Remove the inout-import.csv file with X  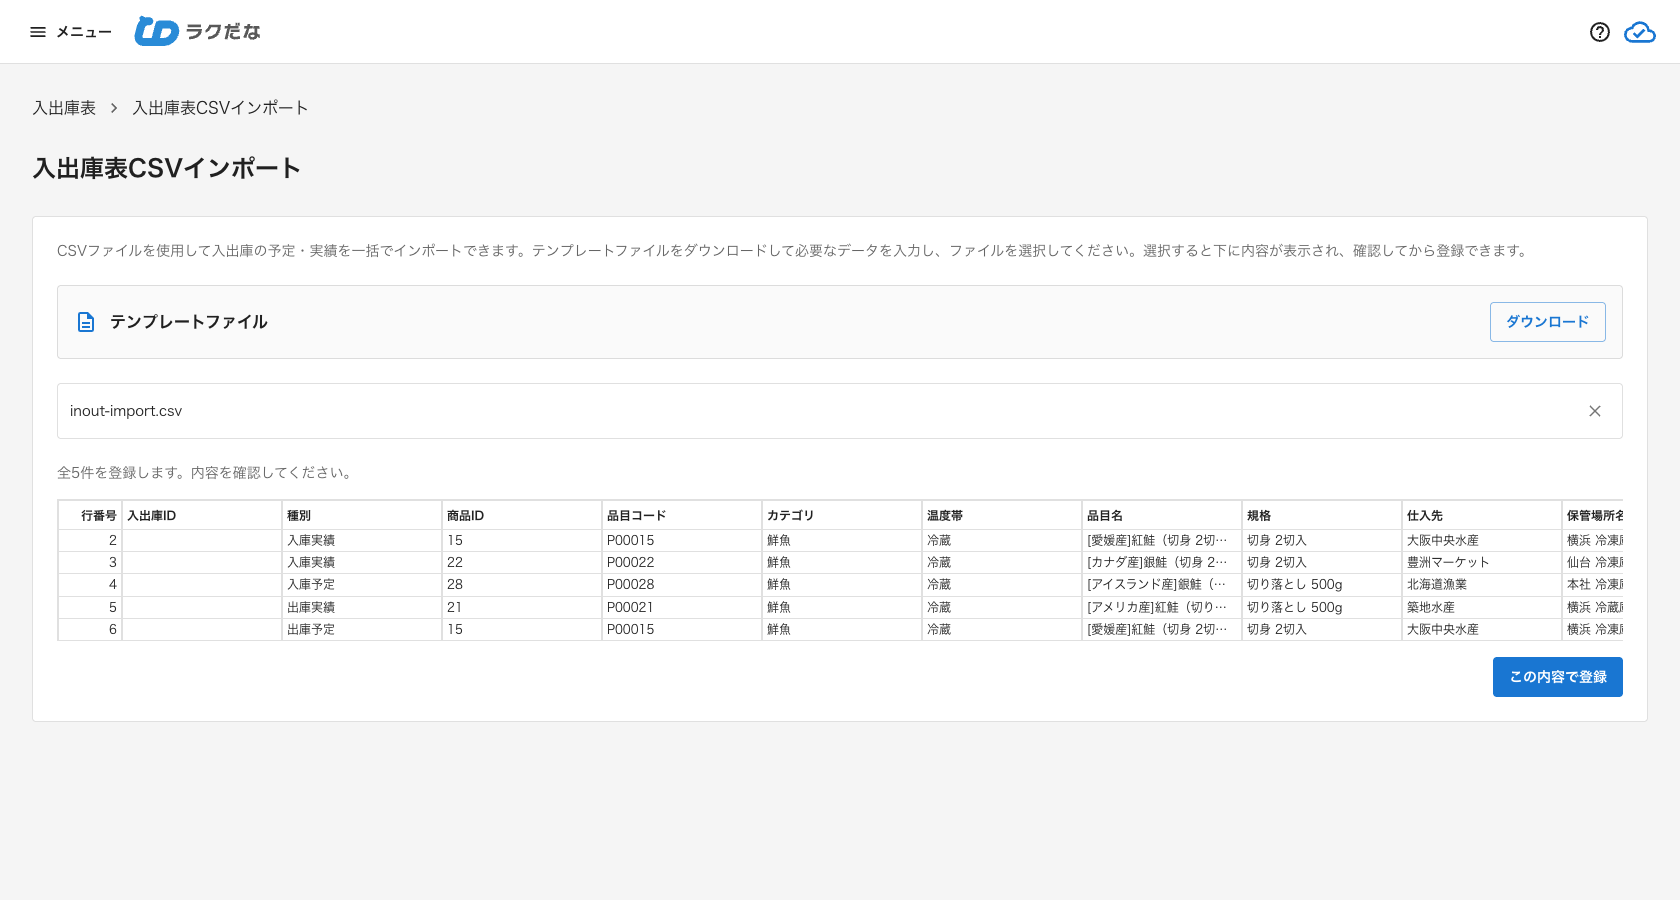(x=1595, y=411)
